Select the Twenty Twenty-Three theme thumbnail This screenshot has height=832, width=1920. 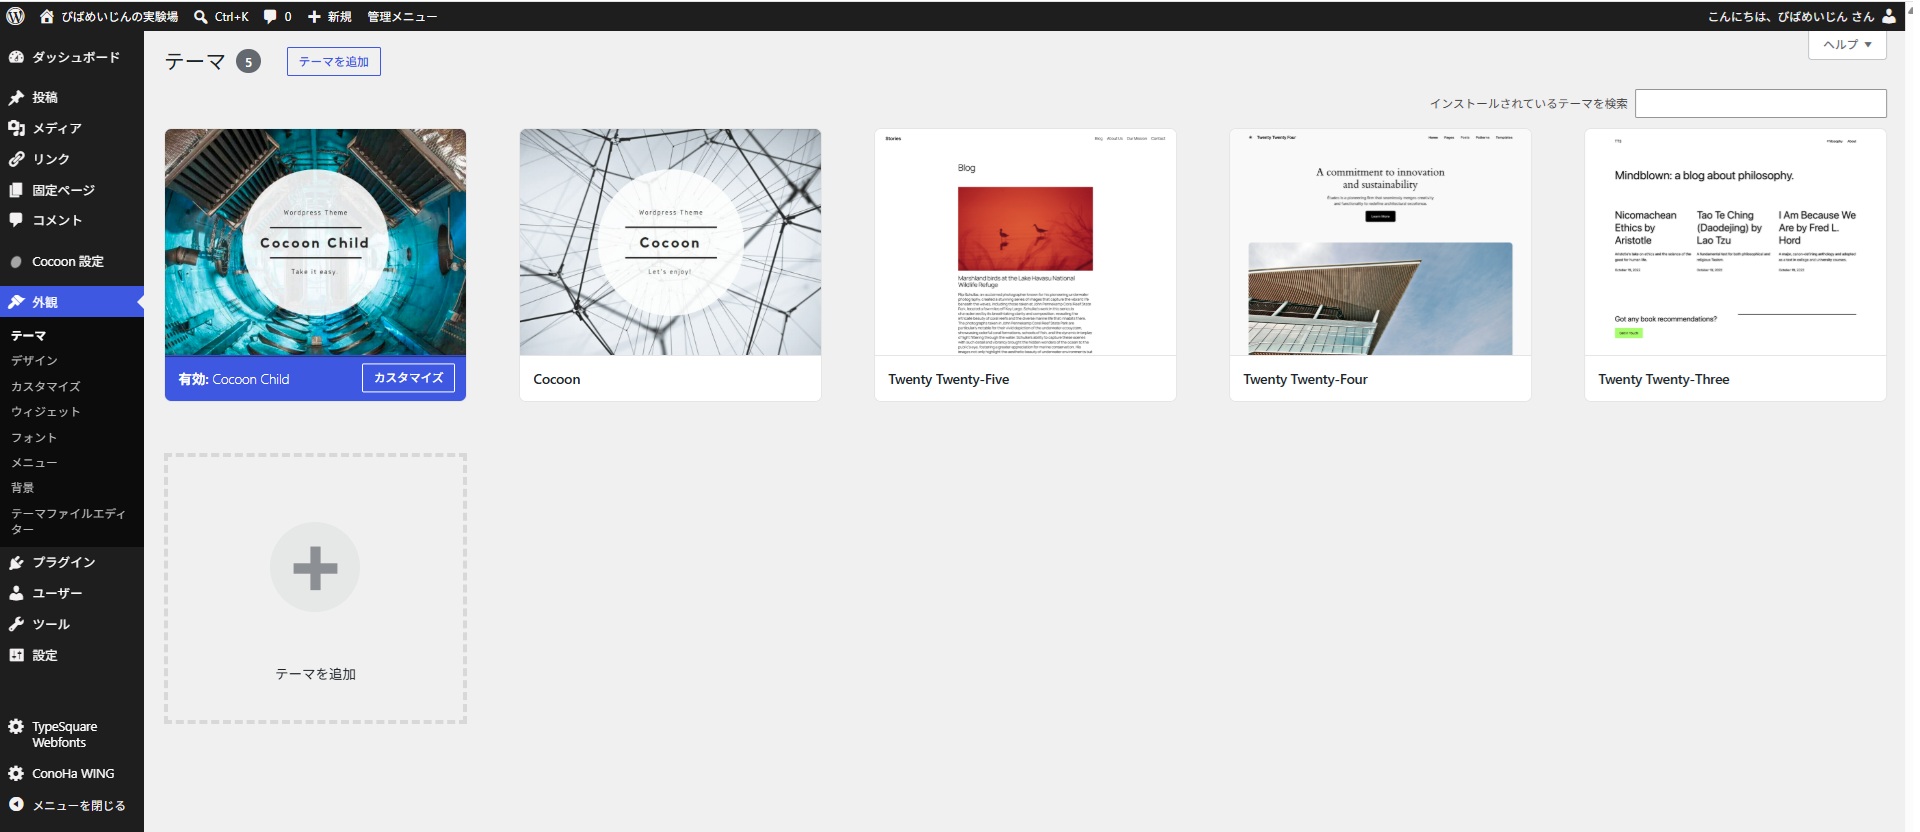[1735, 242]
